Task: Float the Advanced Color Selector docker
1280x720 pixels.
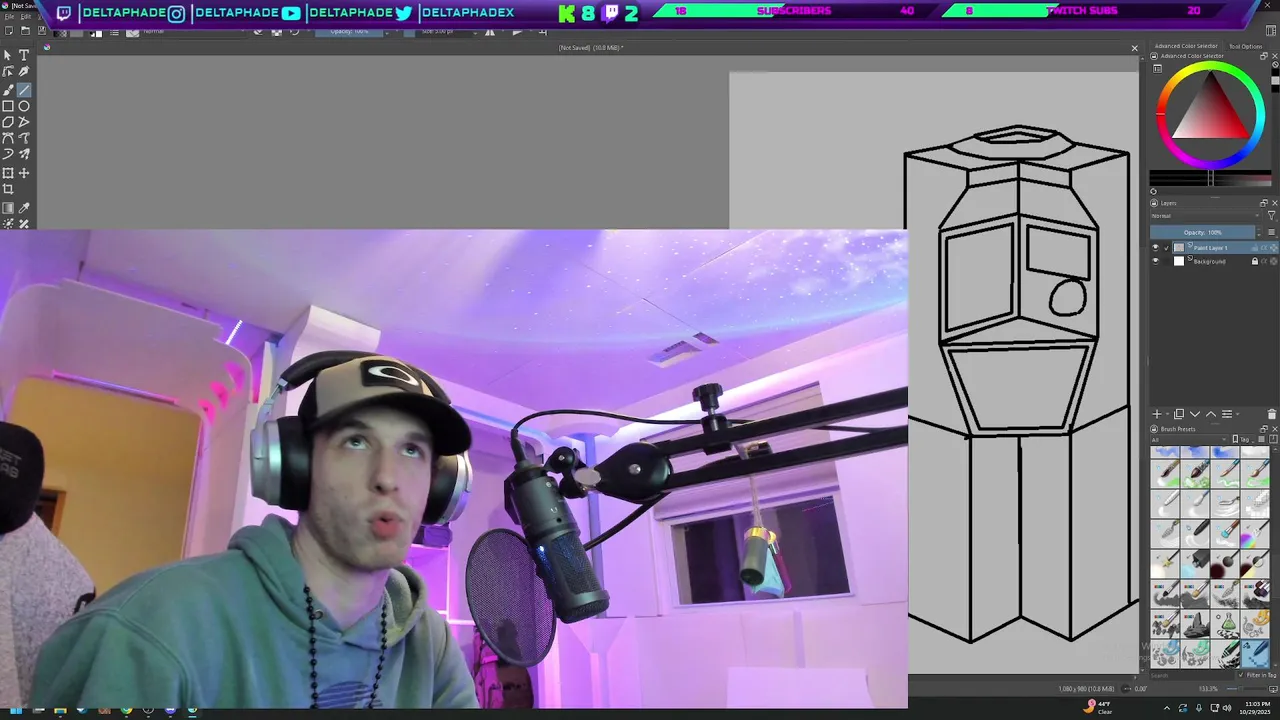Action: [x=1263, y=56]
